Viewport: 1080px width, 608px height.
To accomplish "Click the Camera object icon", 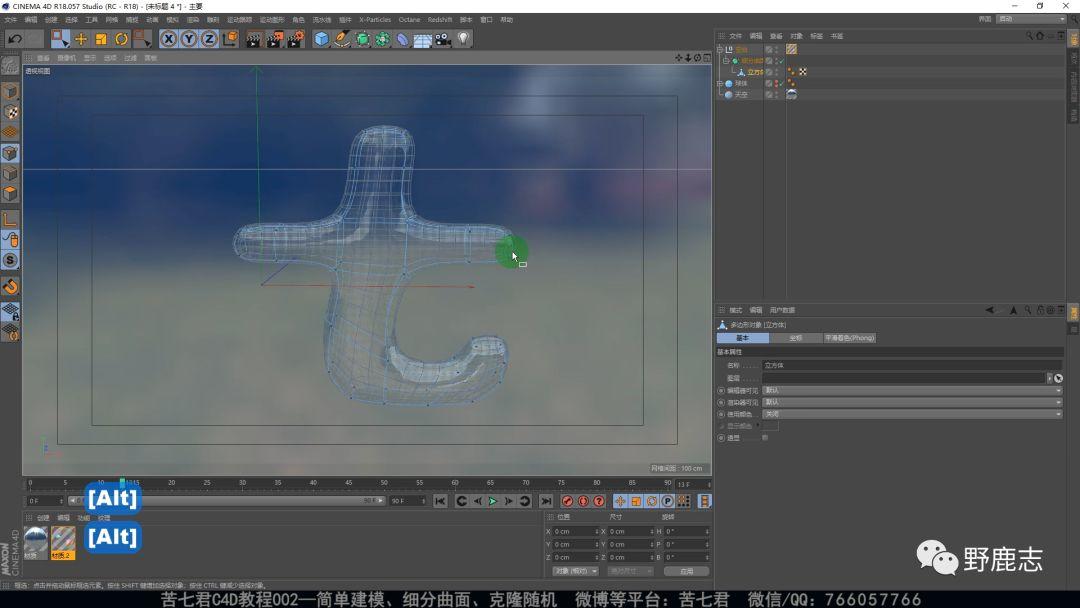I will pyautogui.click(x=442, y=39).
